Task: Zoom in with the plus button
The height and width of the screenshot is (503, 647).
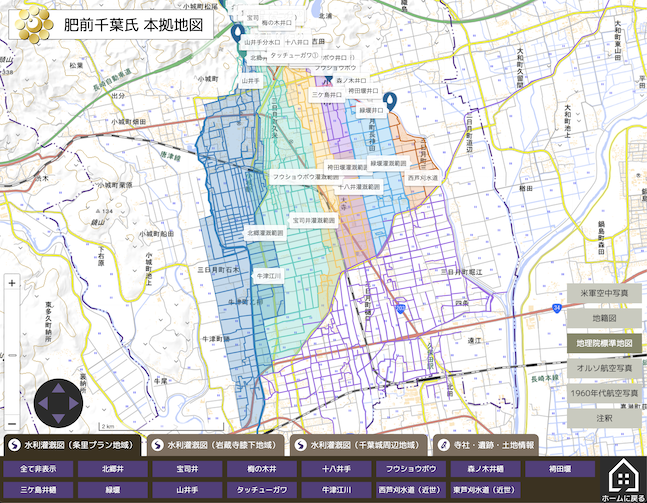Action: (x=12, y=283)
